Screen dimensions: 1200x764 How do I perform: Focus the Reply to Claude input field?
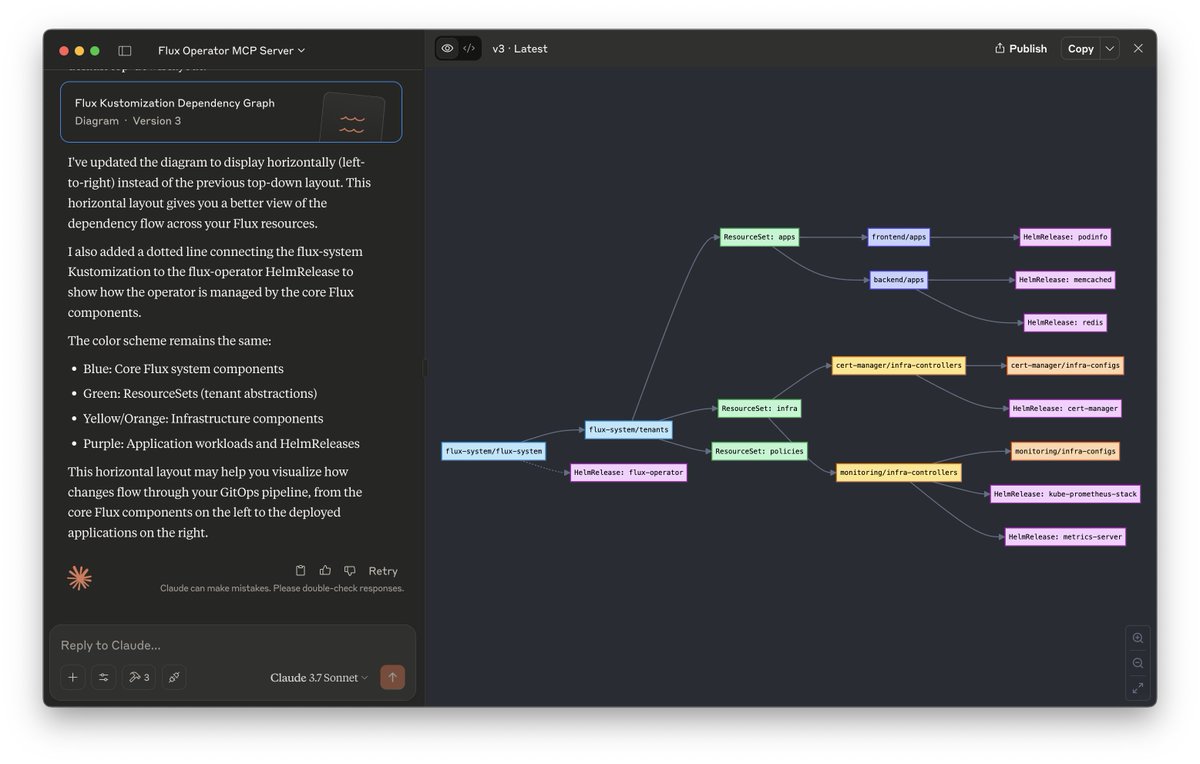(232, 646)
